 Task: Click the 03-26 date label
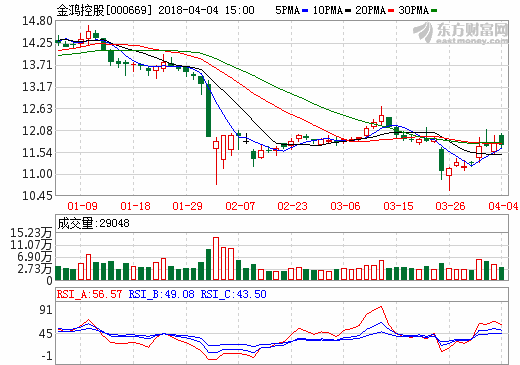pyautogui.click(x=450, y=206)
